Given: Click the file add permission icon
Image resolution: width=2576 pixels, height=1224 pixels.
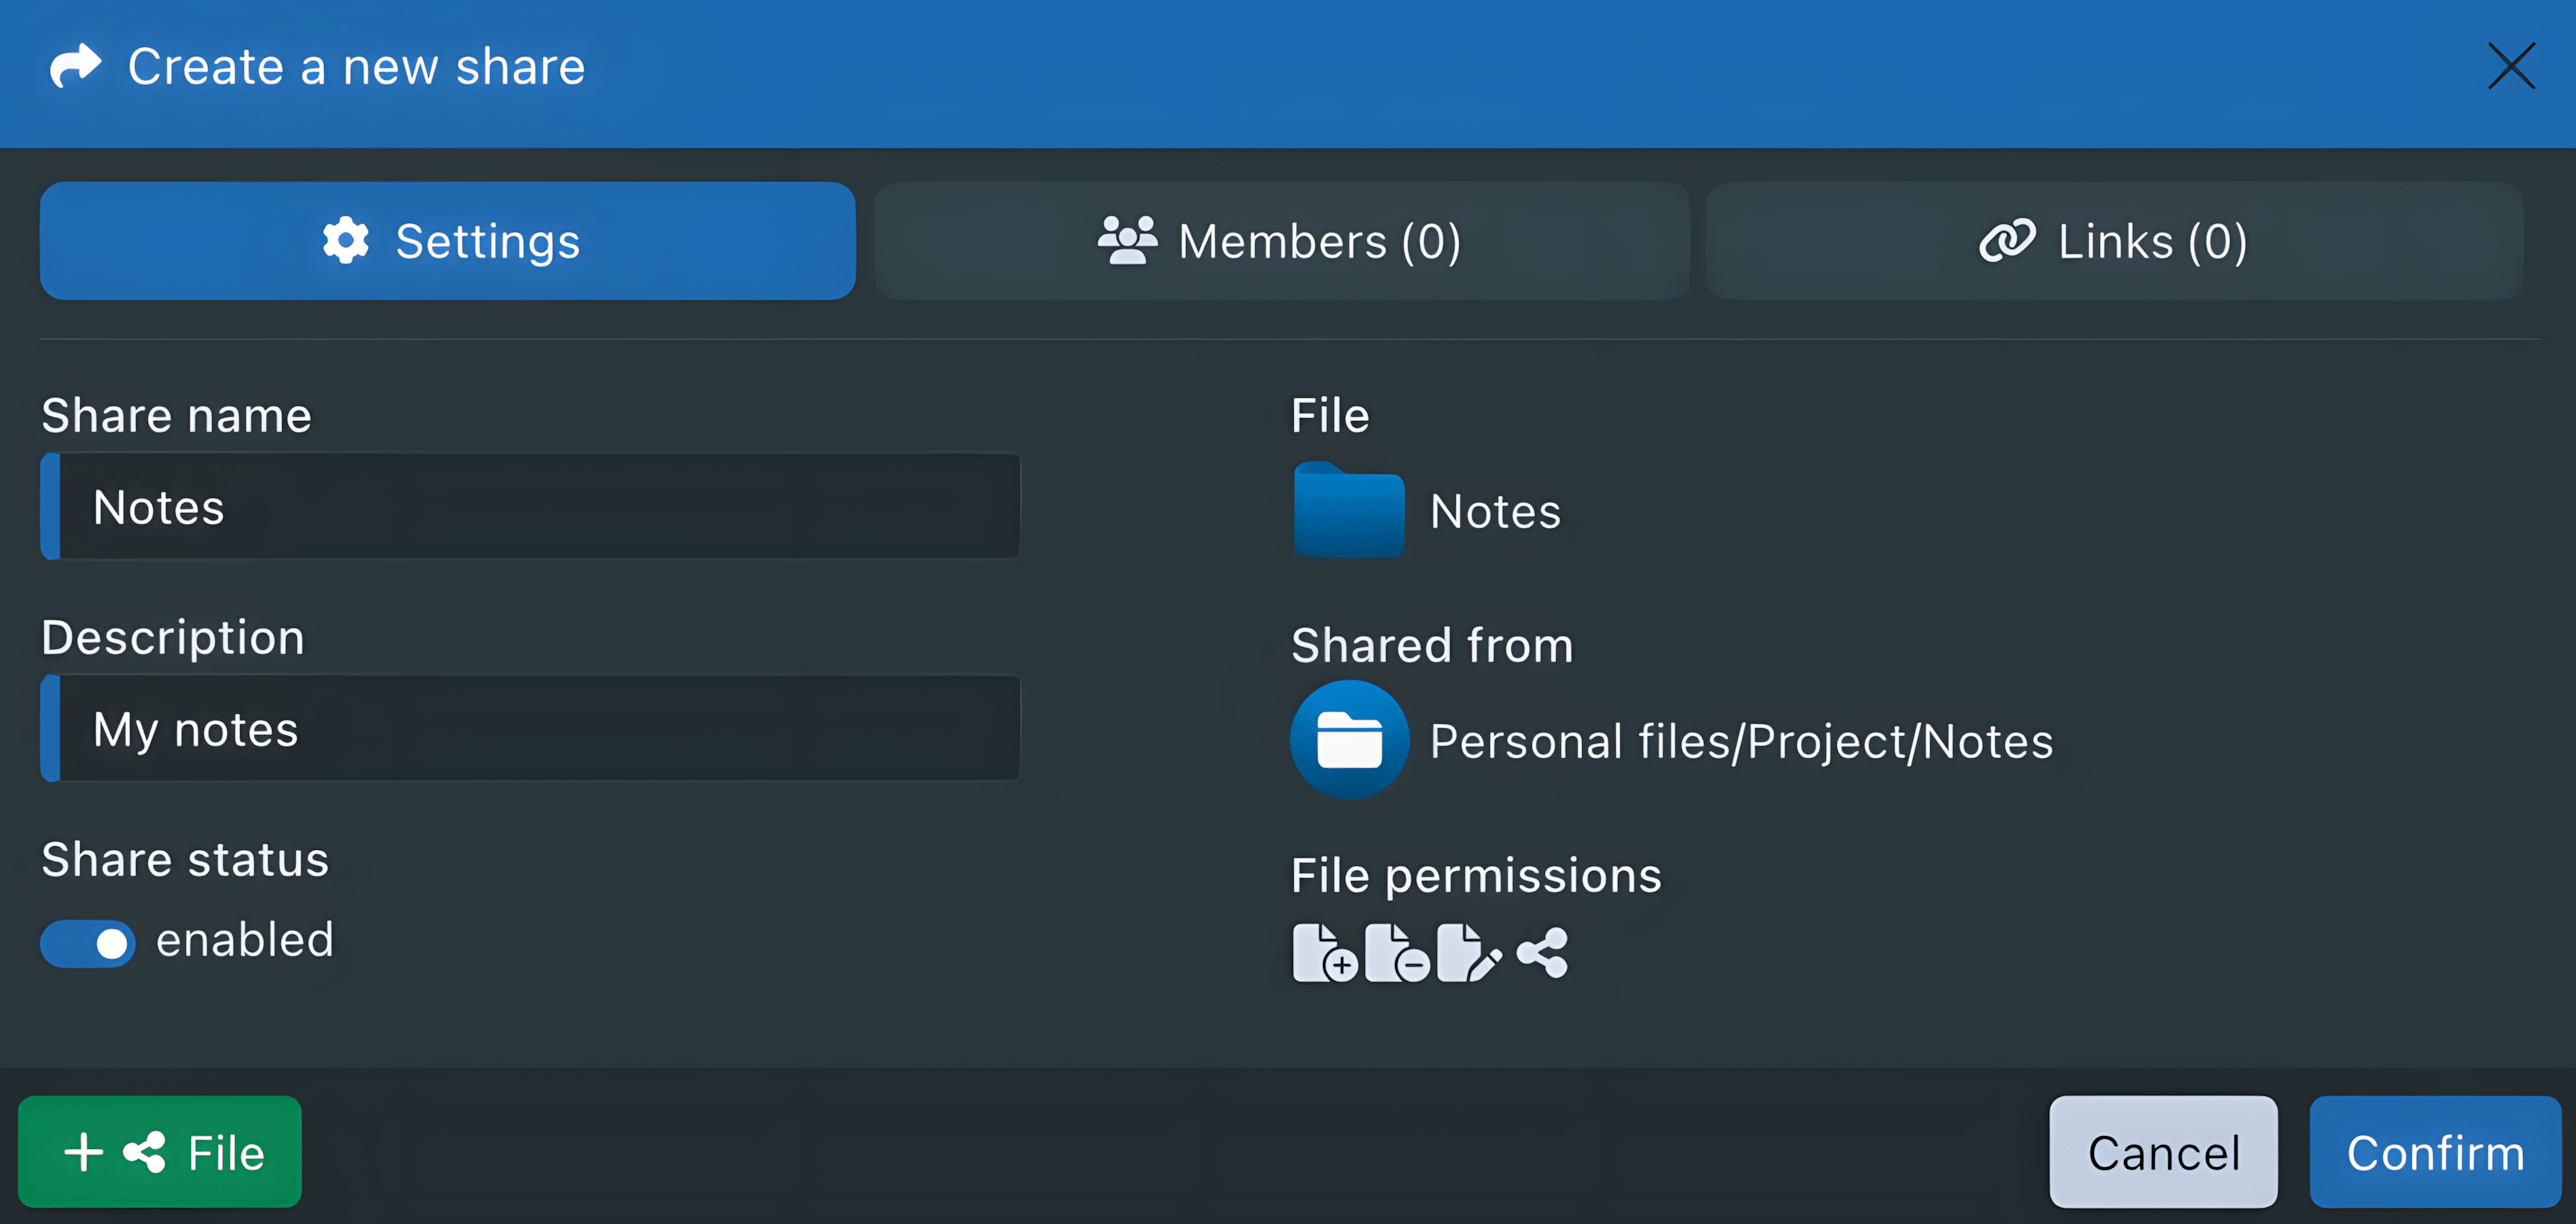Looking at the screenshot, I should coord(1325,952).
